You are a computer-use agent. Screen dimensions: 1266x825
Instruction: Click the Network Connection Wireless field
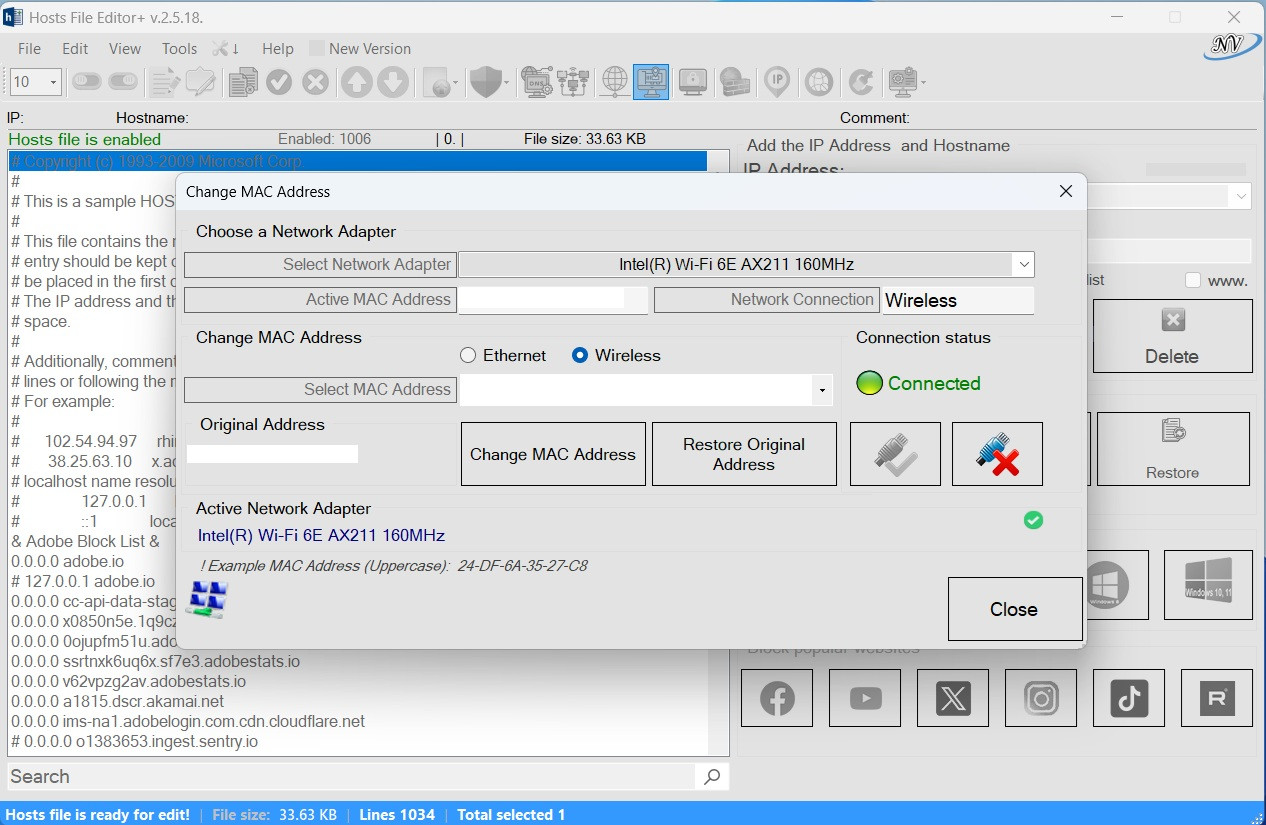958,300
